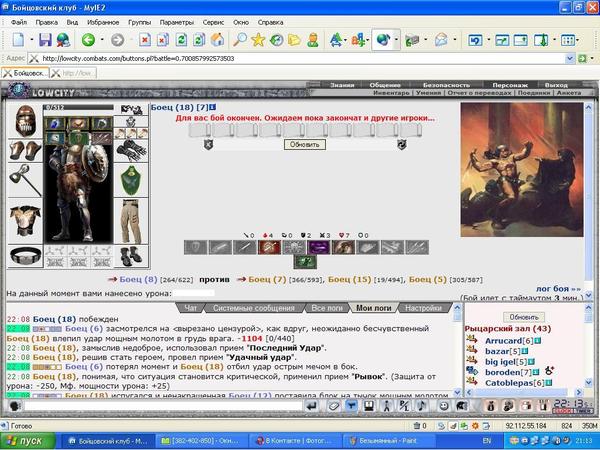Image resolution: width=600 pixels, height=450 pixels.
Task: Open dropdown arrow next to Back button
Action: [x=102, y=40]
